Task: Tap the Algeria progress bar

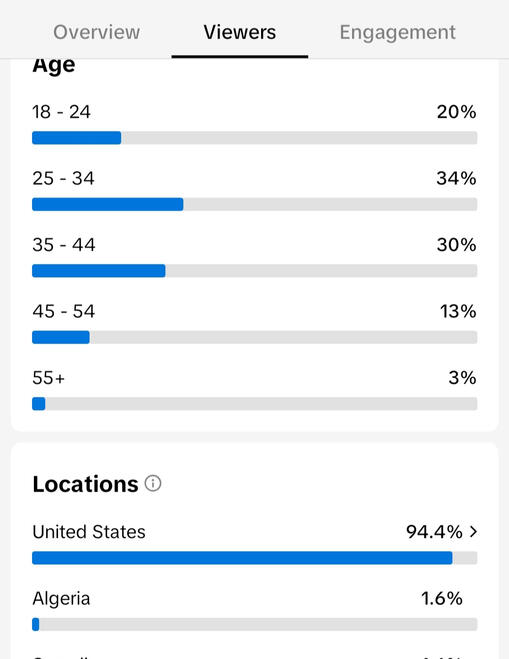Action: (x=255, y=624)
